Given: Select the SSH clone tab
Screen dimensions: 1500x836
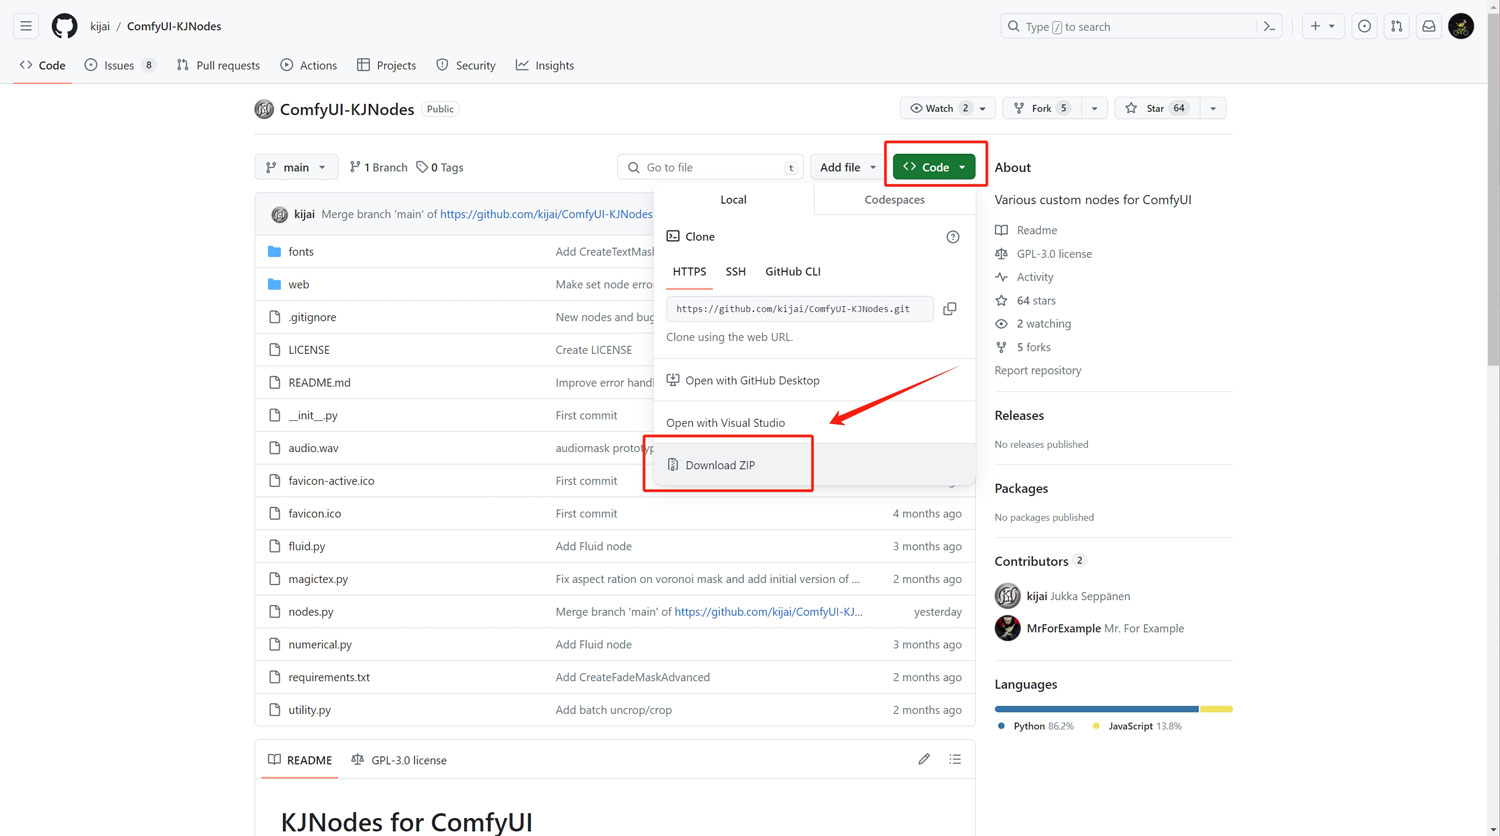Looking at the screenshot, I should (735, 272).
